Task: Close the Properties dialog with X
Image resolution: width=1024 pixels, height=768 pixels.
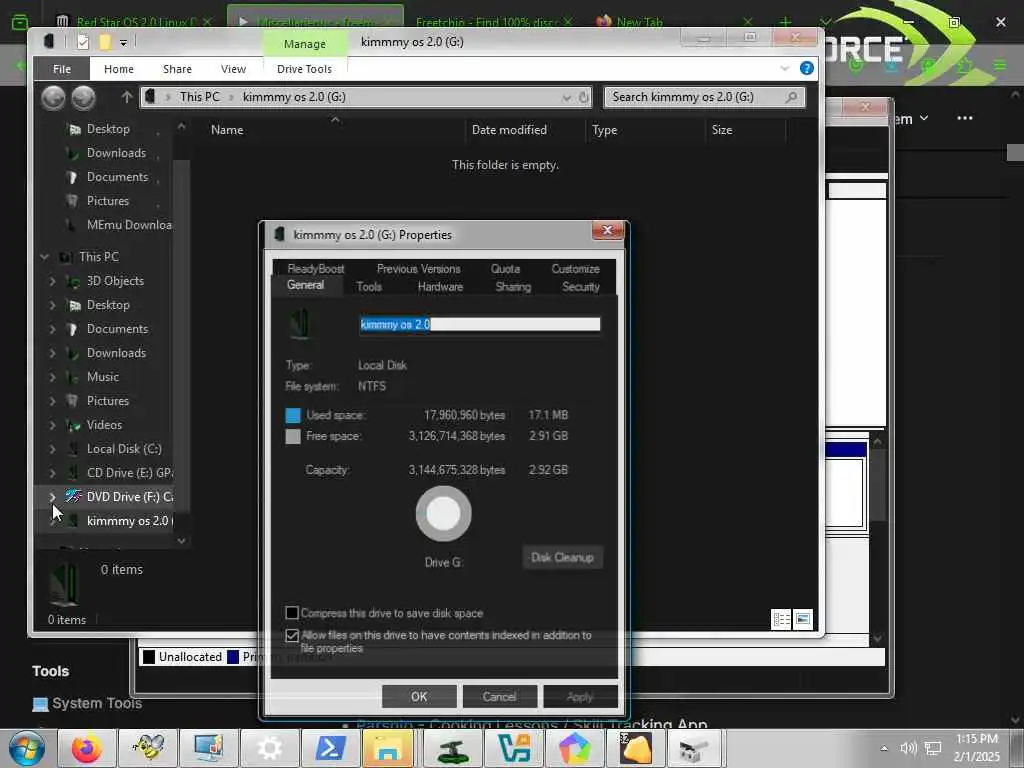Action: tap(607, 230)
